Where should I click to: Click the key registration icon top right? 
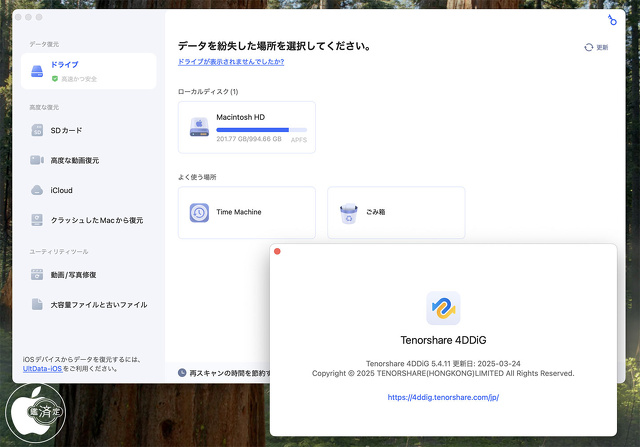(612, 20)
